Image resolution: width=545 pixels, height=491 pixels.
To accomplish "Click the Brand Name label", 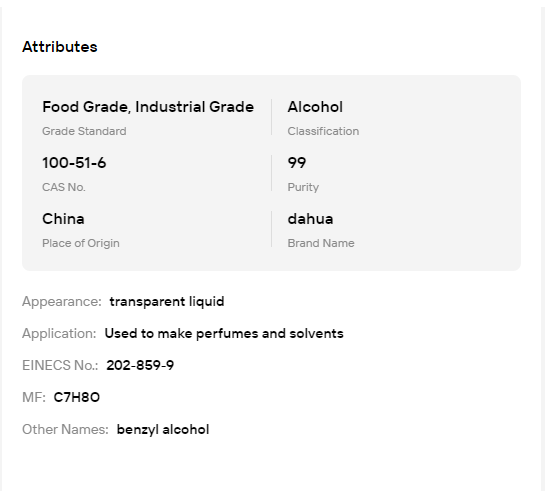I will [x=321, y=243].
